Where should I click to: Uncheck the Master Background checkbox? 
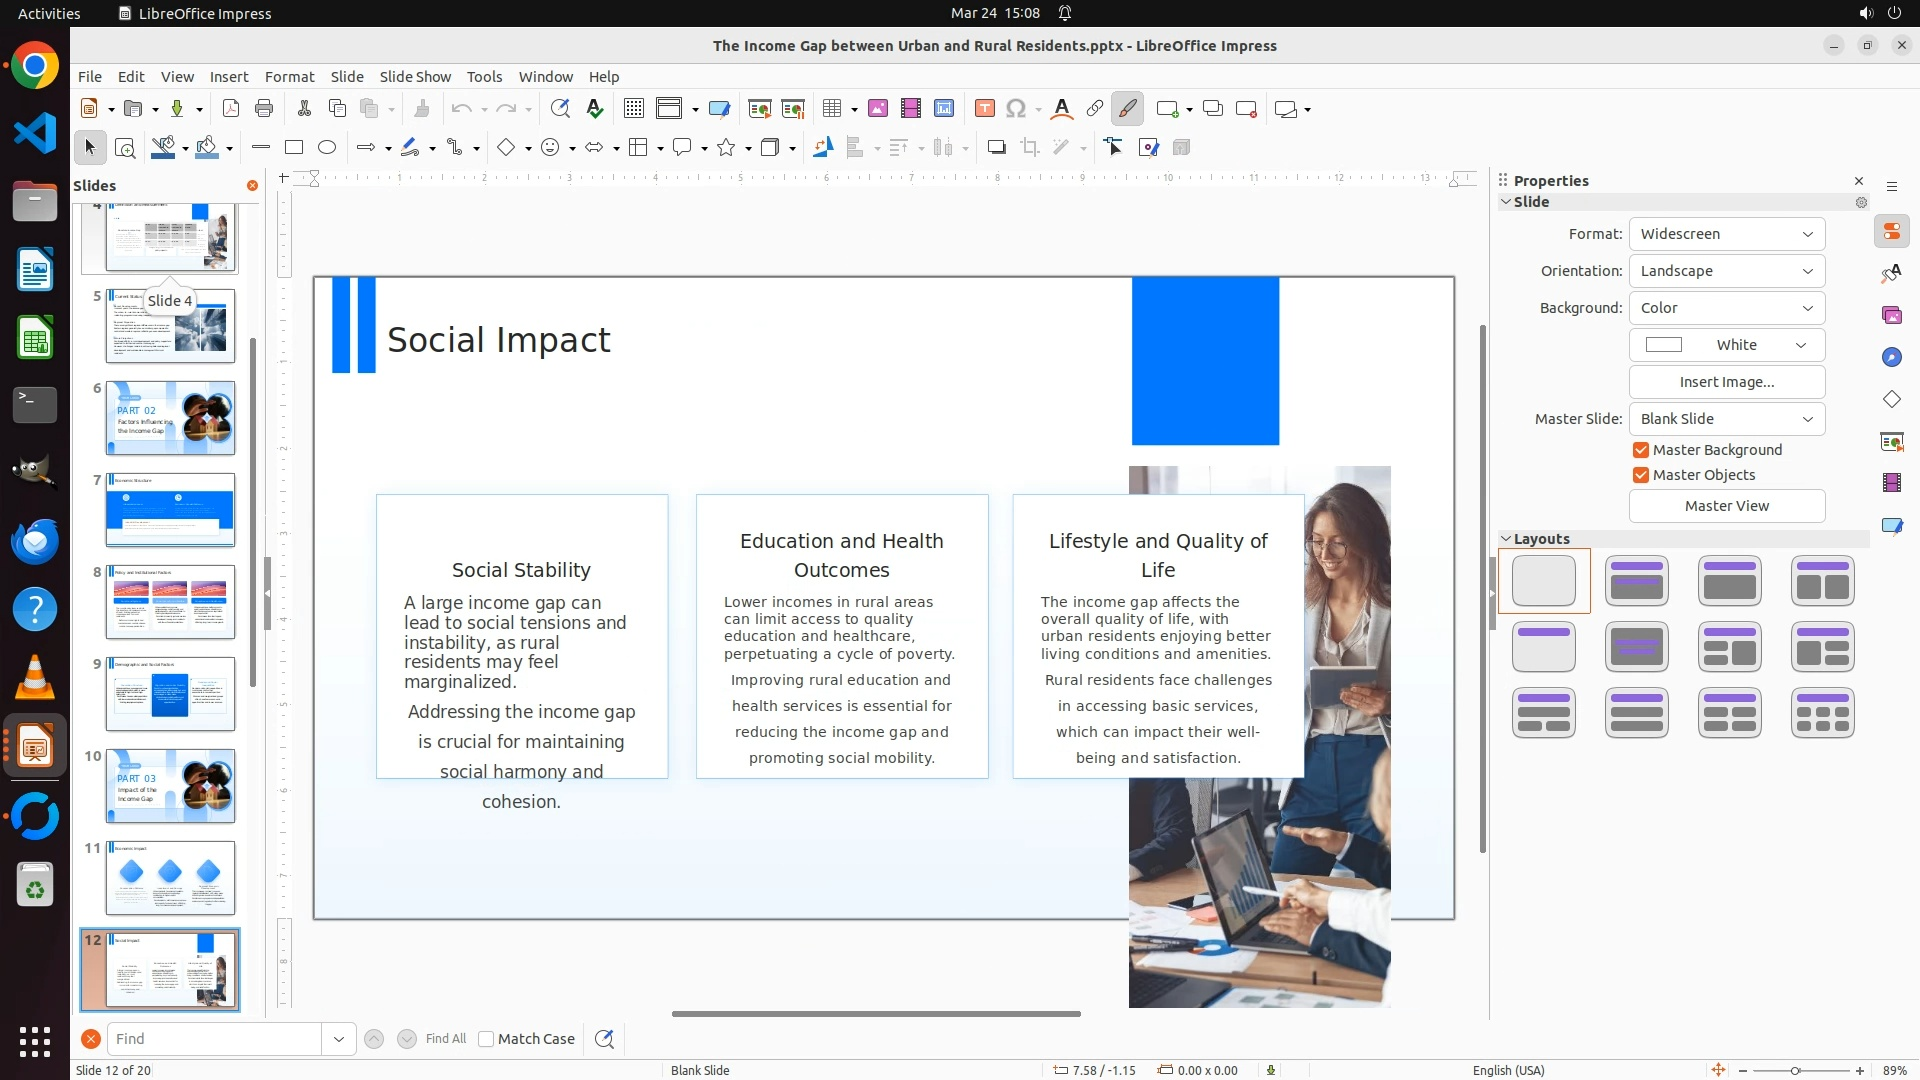[1641, 450]
